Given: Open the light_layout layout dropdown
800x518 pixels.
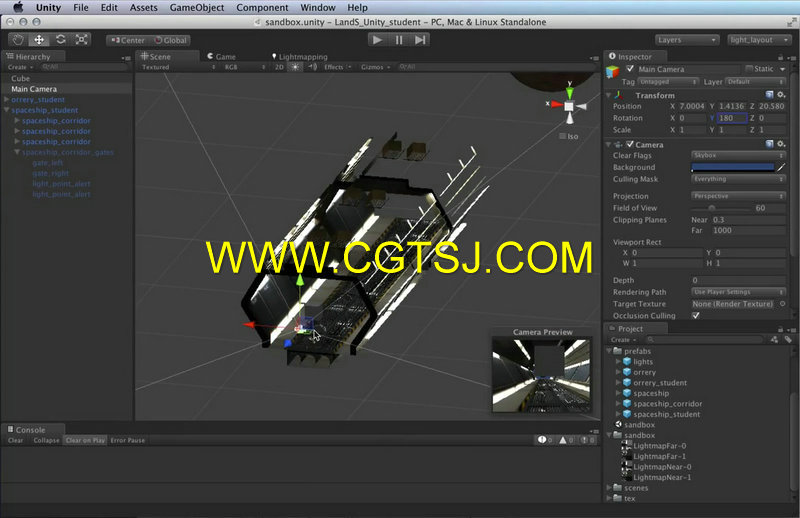Looking at the screenshot, I should [759, 40].
